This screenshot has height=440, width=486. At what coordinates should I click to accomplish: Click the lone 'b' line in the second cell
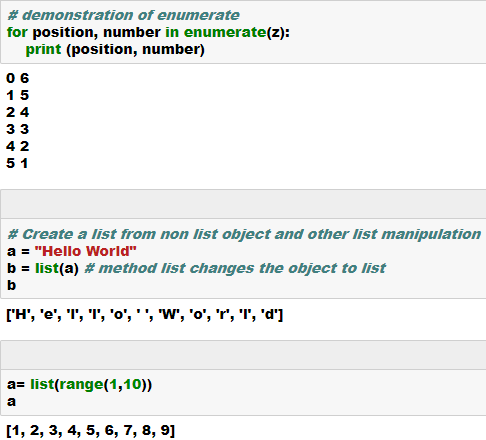tap(11, 285)
